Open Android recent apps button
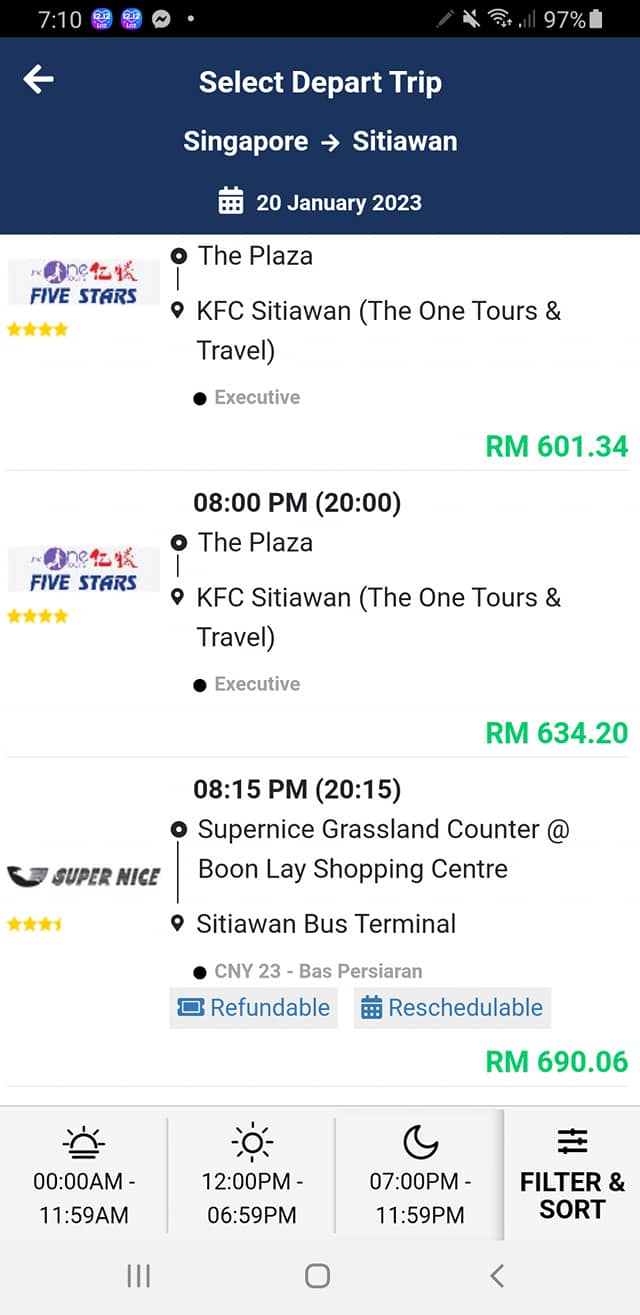Screen dimensions: 640x1315 [x=138, y=1275]
